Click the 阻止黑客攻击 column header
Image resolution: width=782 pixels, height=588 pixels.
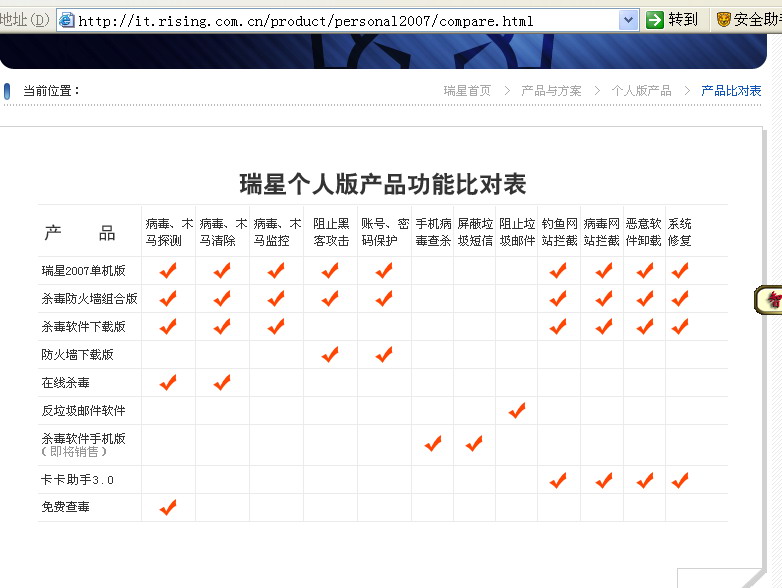point(331,232)
